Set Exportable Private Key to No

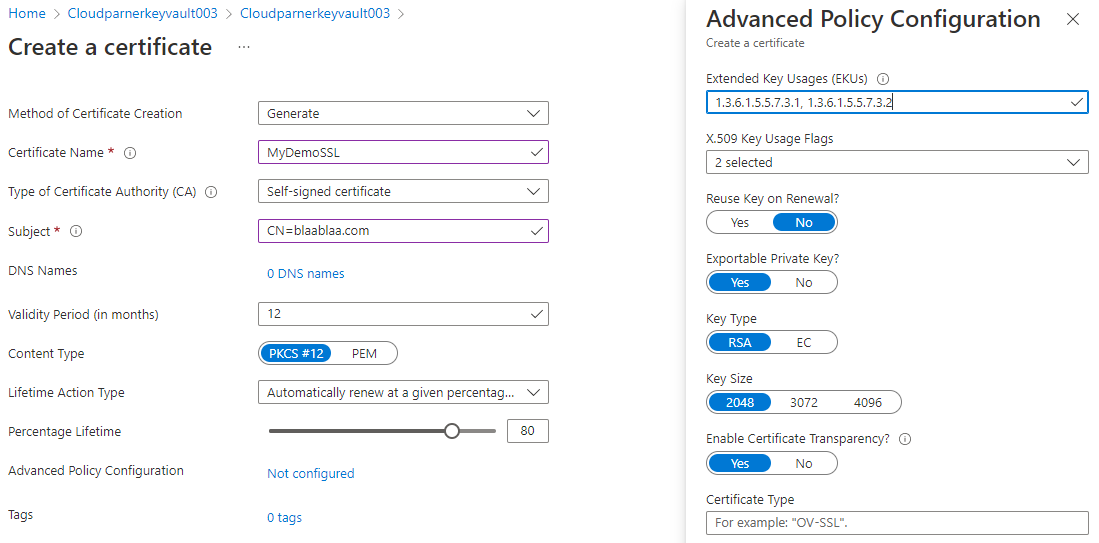pos(804,282)
